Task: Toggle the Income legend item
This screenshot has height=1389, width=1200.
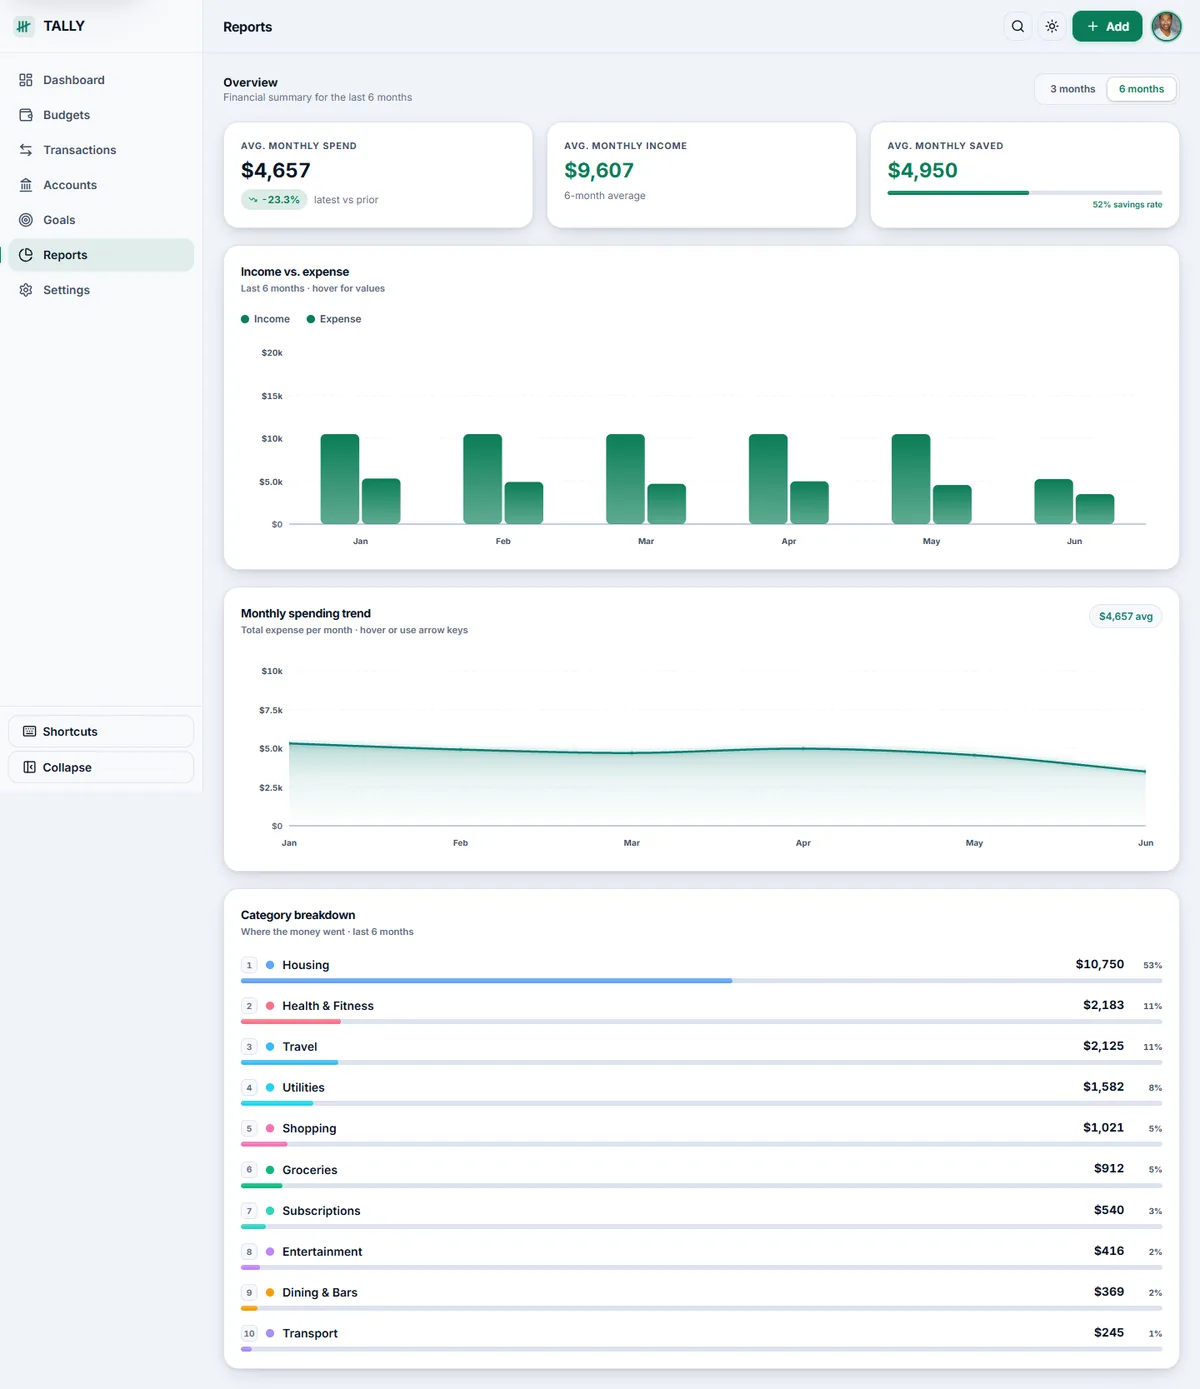Action: pos(265,319)
